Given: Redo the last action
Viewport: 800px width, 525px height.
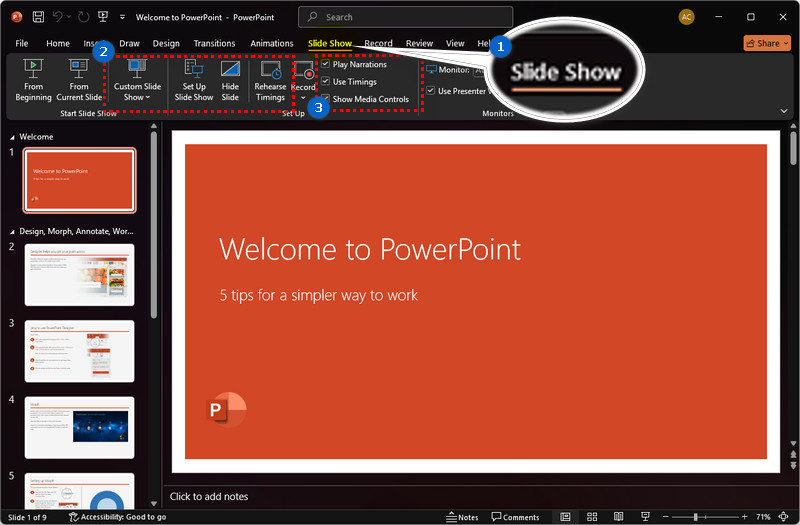Looking at the screenshot, I should [84, 17].
